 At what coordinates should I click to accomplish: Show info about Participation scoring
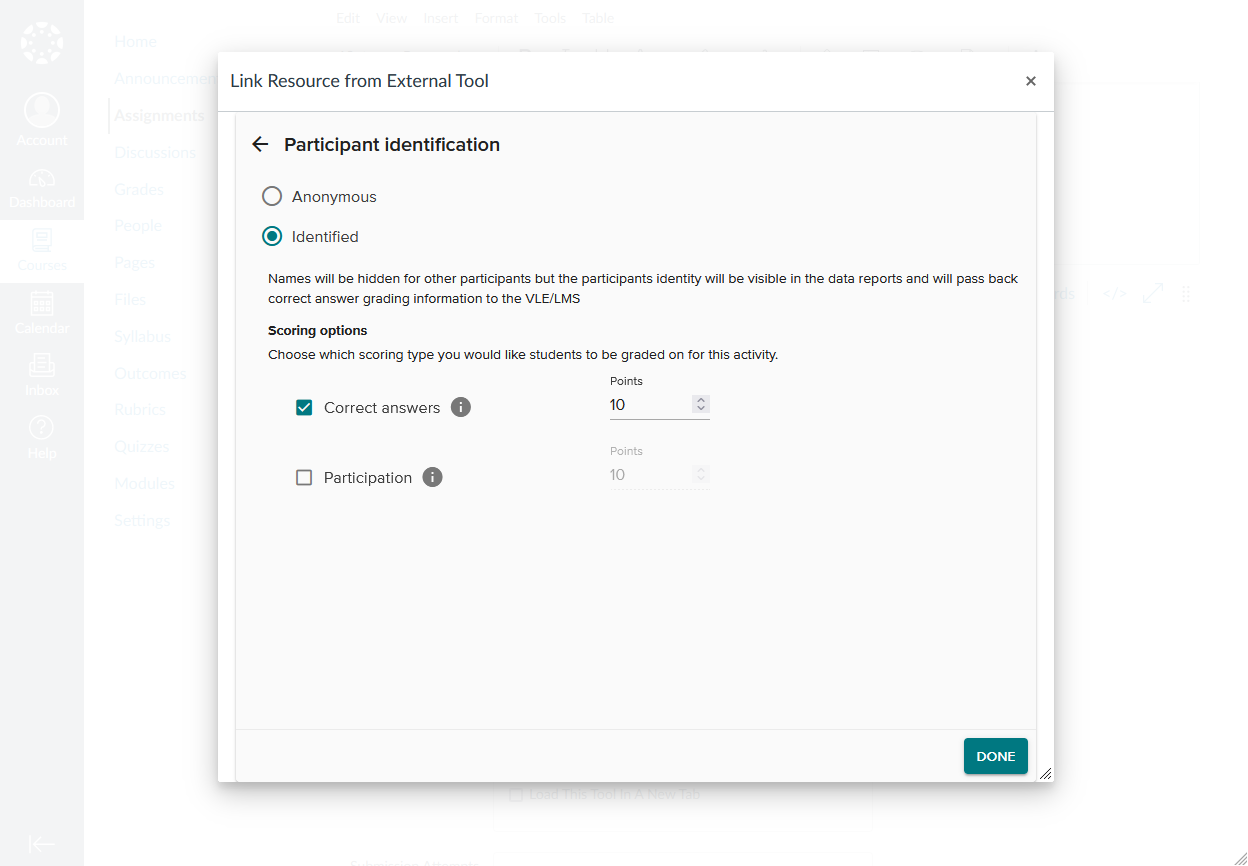tap(432, 477)
